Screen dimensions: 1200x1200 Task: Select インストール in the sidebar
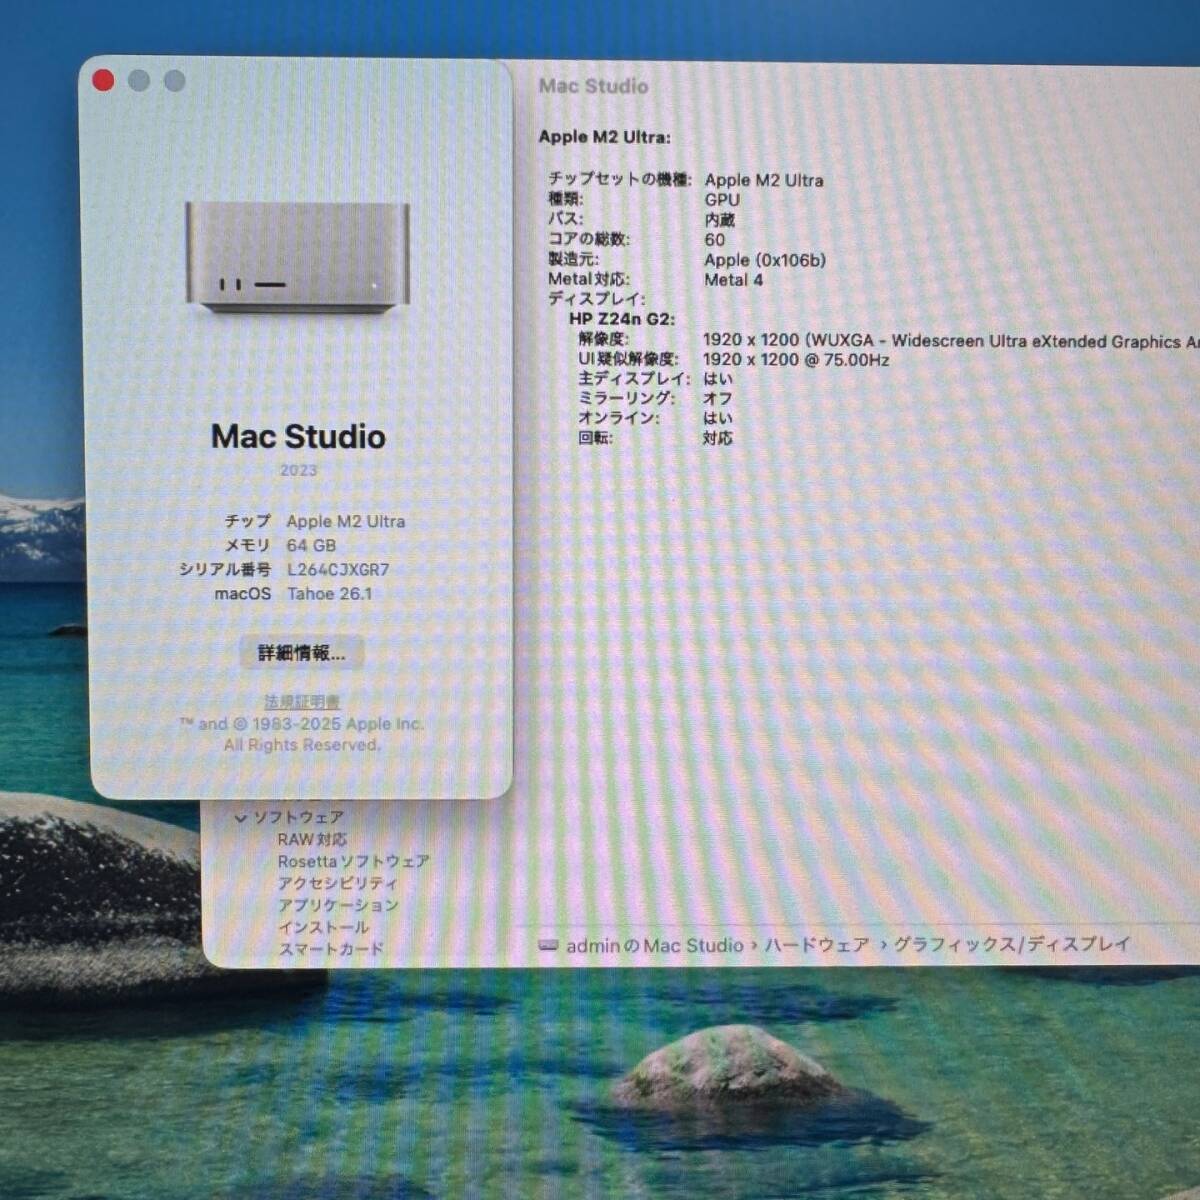323,927
